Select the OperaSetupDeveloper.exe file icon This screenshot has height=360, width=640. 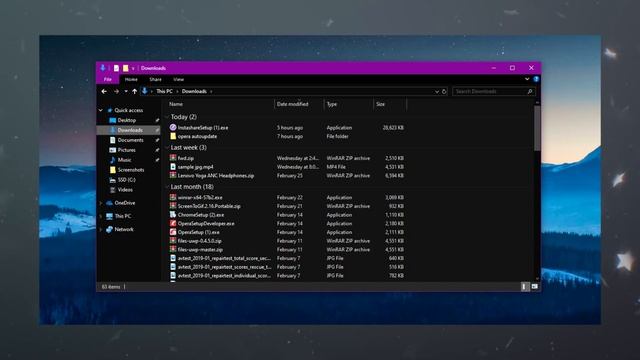point(173,223)
